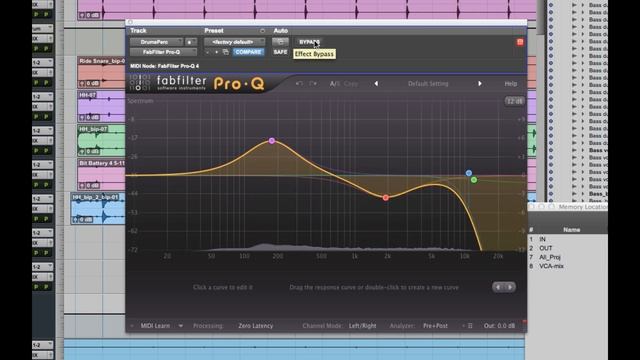The width and height of the screenshot is (640, 360).
Task: Select the blue EQ band node
Action: click(x=469, y=173)
